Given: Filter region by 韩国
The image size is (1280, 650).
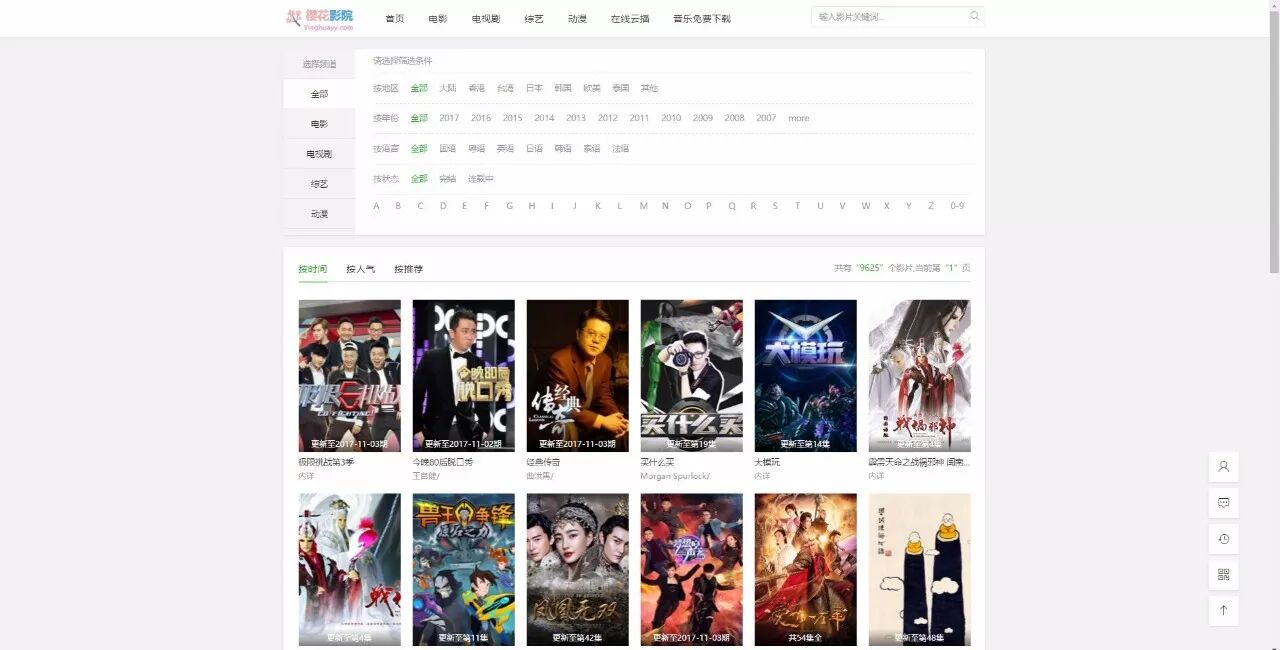Looking at the screenshot, I should (x=563, y=88).
